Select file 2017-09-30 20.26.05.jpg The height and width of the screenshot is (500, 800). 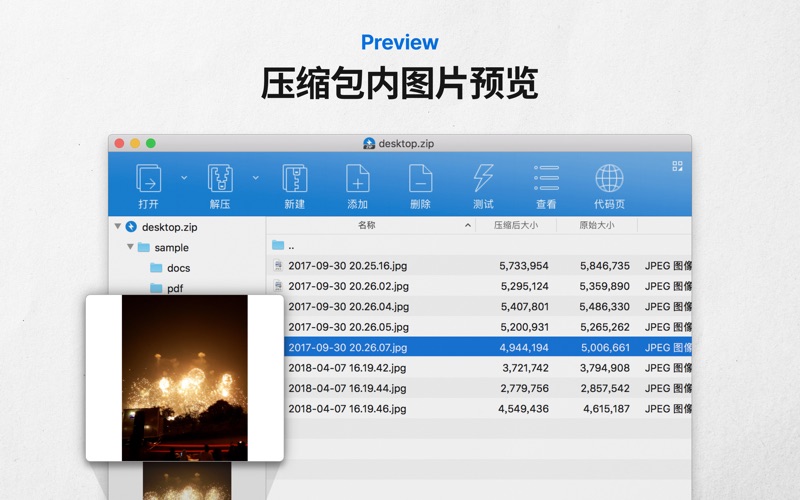(348, 327)
